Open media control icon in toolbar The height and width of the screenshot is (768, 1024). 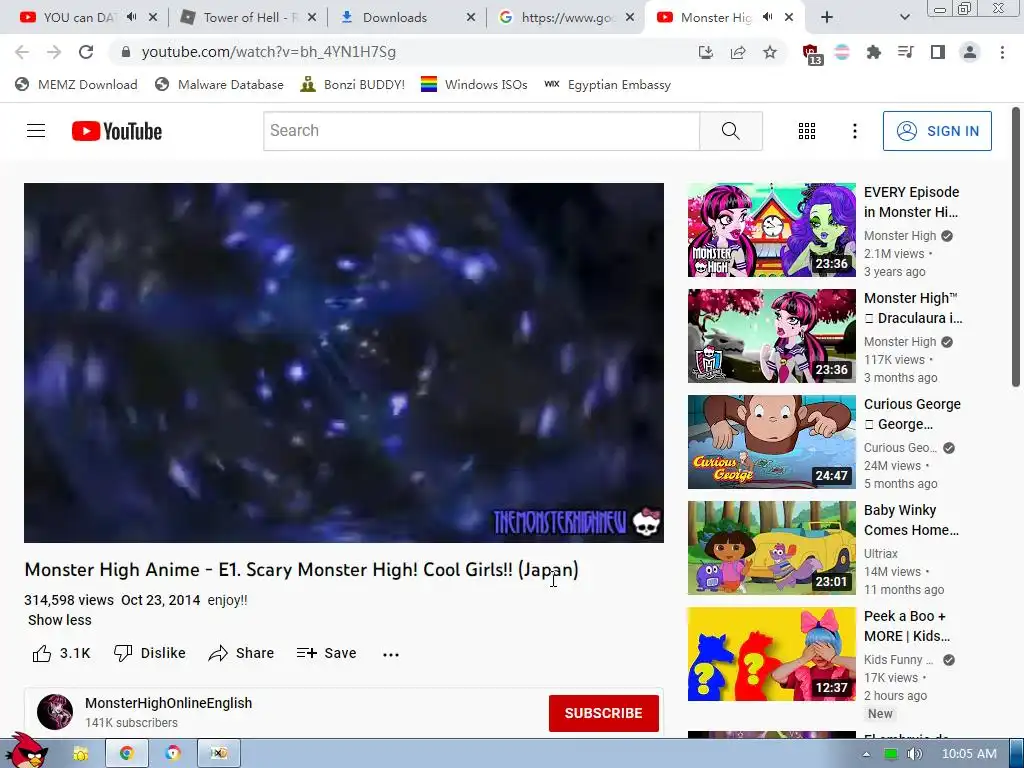point(906,52)
